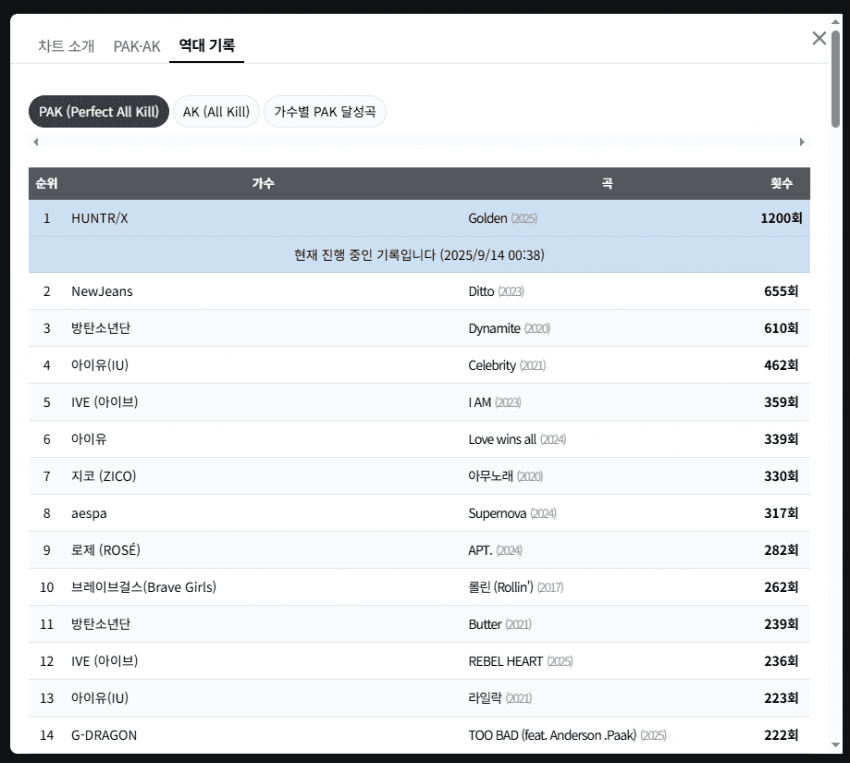Select AK (All Kill) filter

coord(216,112)
